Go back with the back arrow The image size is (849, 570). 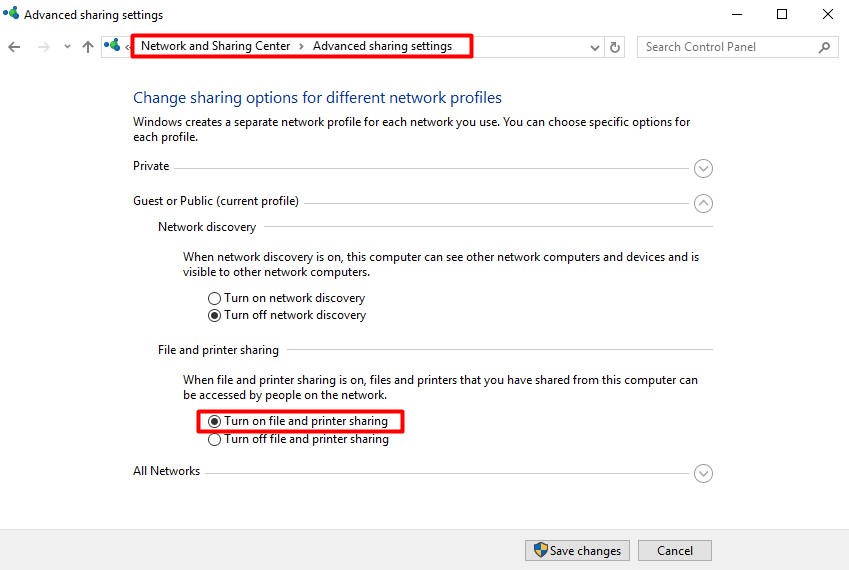15,47
